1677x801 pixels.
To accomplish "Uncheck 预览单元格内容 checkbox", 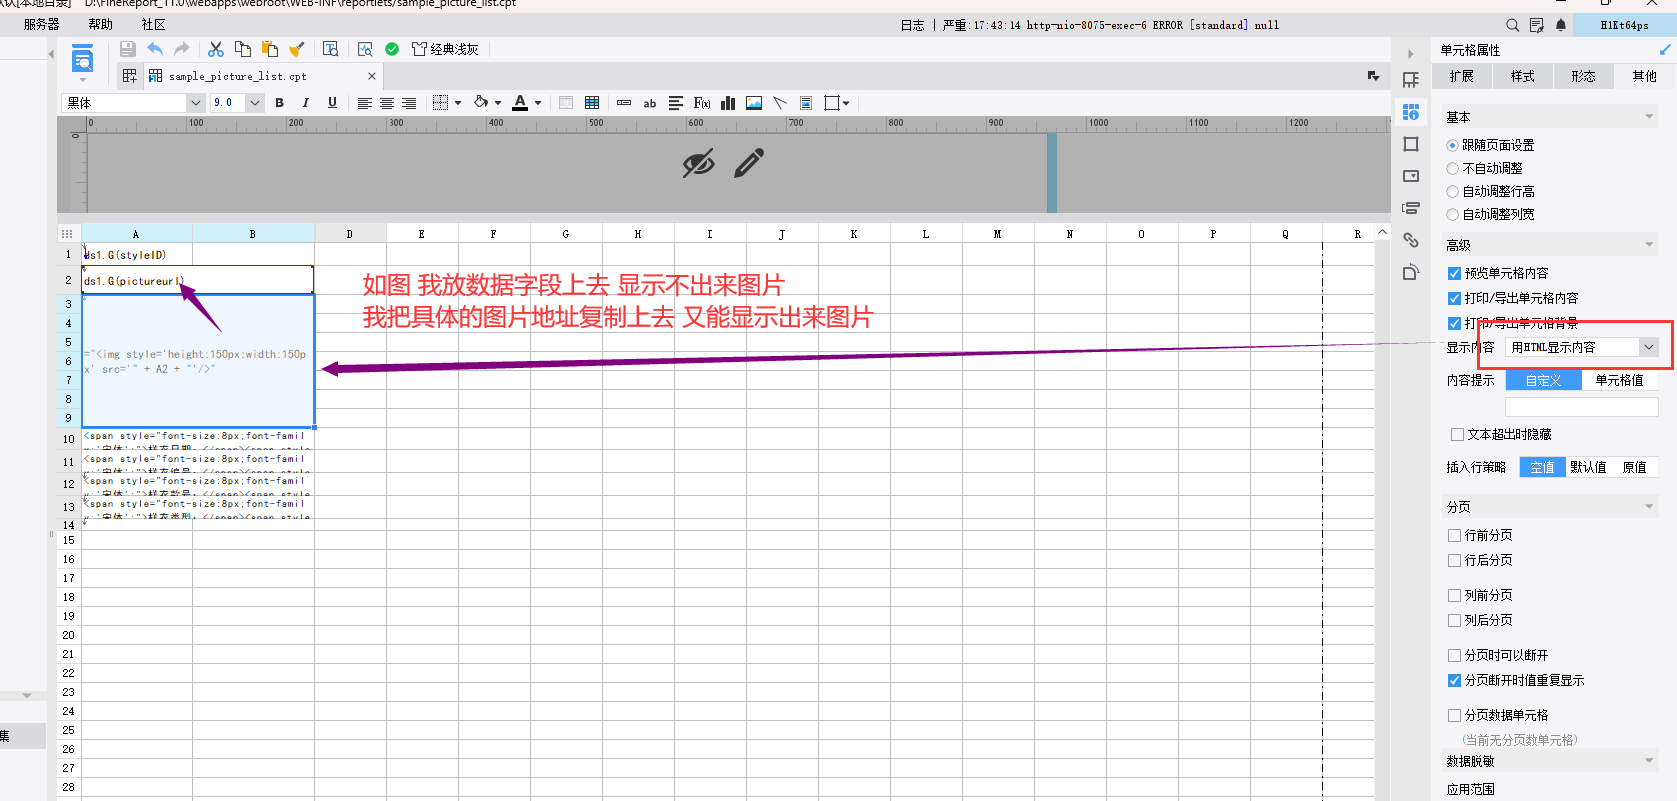I will (1455, 273).
